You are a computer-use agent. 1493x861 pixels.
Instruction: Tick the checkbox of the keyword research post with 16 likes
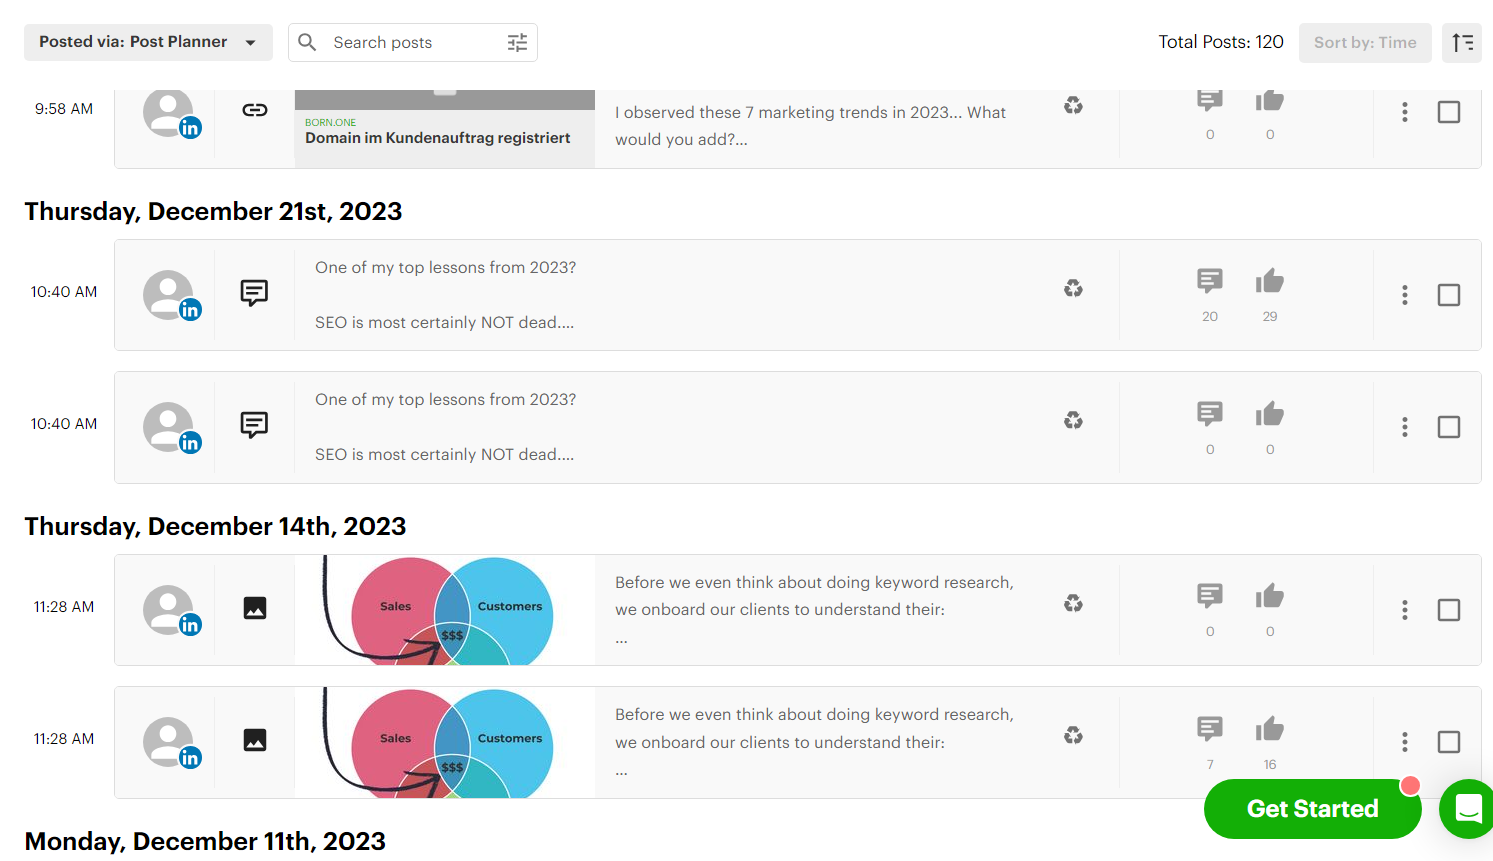(x=1448, y=742)
